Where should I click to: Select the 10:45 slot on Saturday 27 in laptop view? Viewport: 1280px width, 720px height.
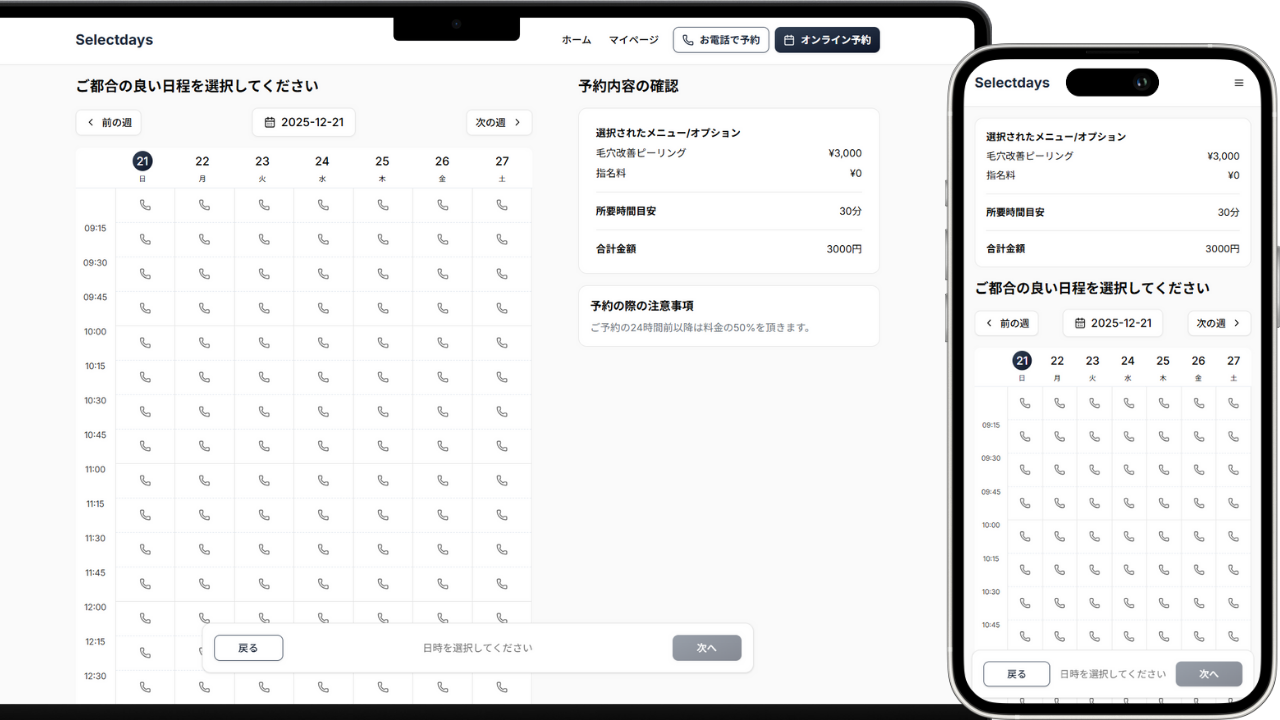pos(502,446)
